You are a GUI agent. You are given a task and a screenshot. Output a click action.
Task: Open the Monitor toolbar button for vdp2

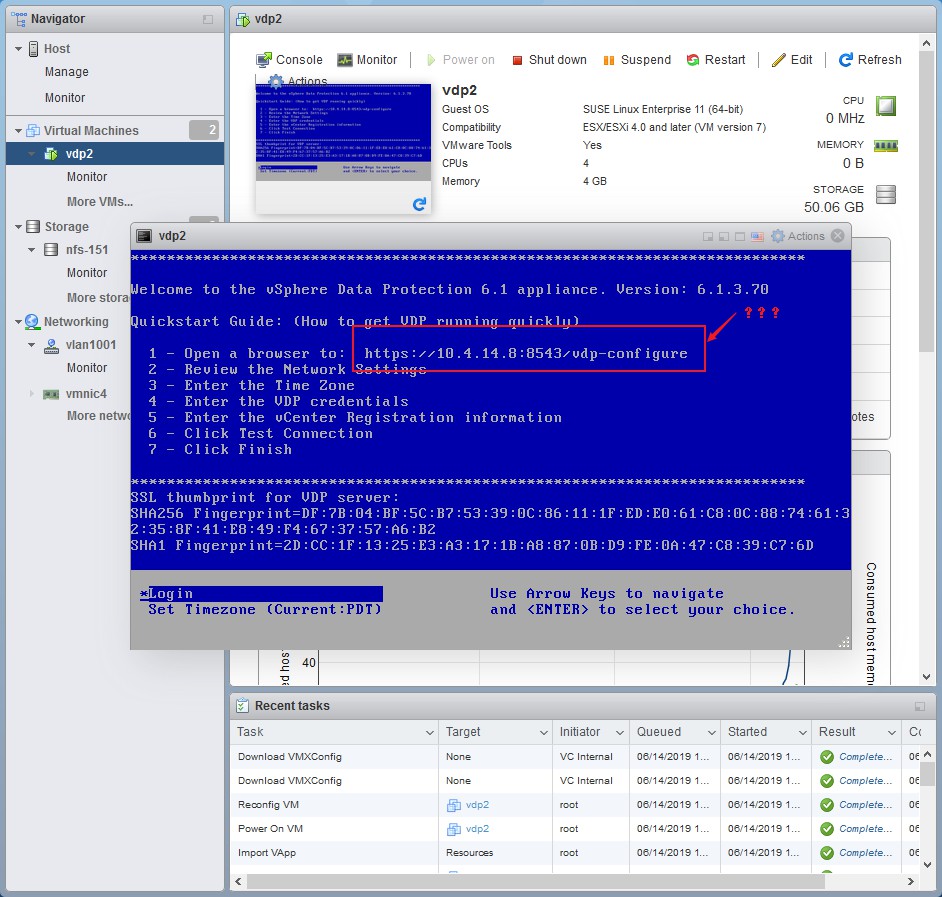pyautogui.click(x=367, y=59)
